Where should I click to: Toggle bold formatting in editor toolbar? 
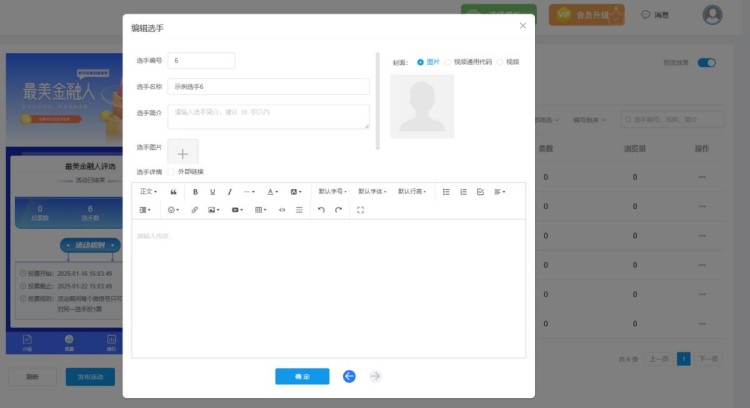(195, 191)
